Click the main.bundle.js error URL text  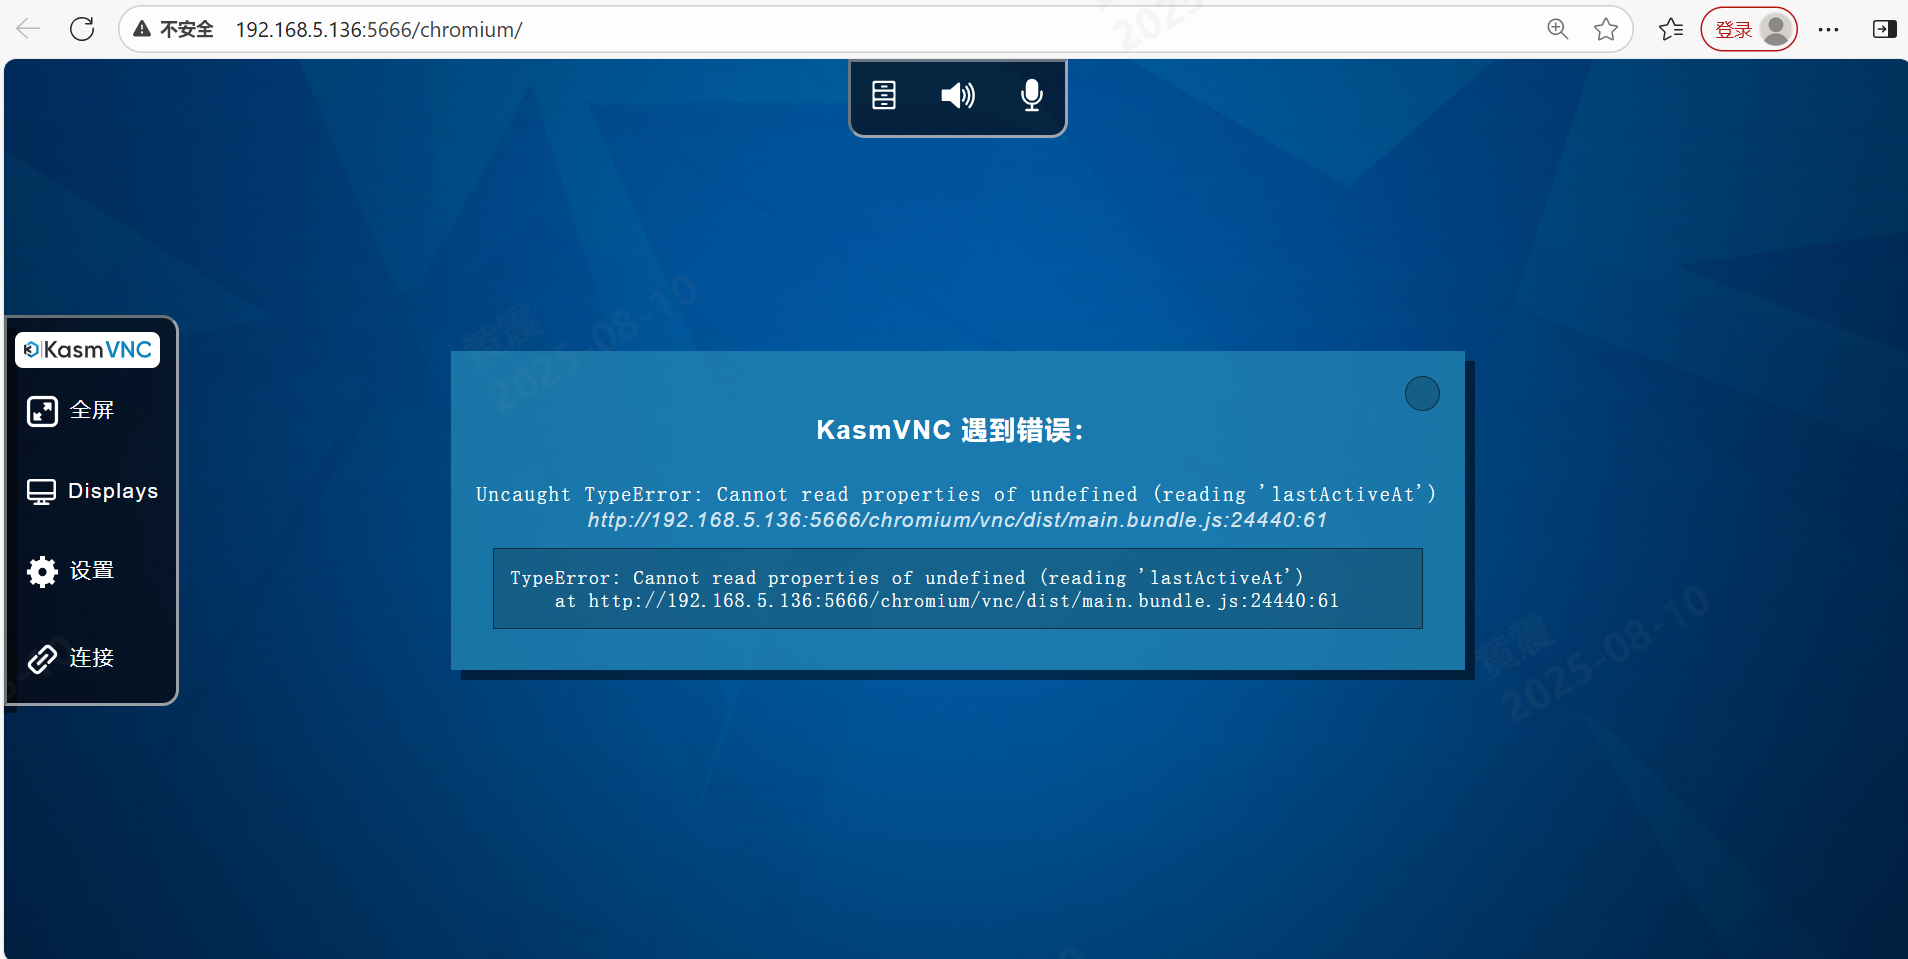pyautogui.click(x=957, y=520)
